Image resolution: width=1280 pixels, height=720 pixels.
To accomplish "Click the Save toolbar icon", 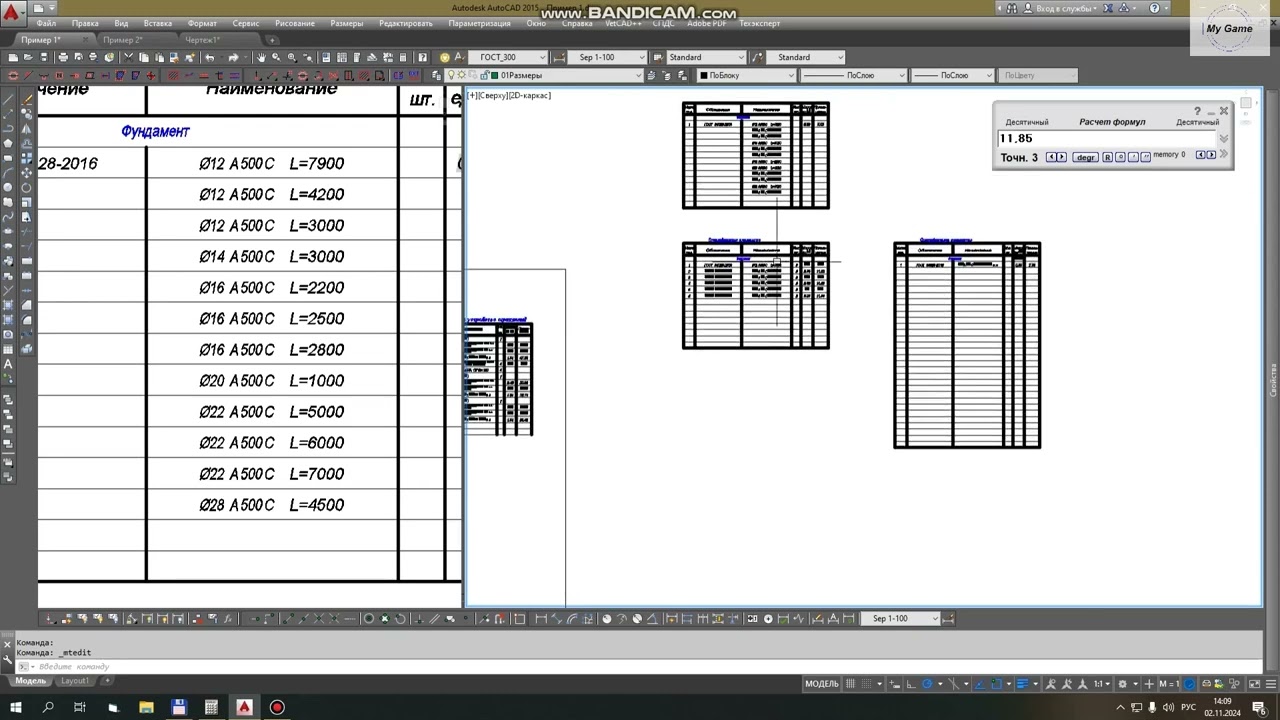I will tap(43, 57).
